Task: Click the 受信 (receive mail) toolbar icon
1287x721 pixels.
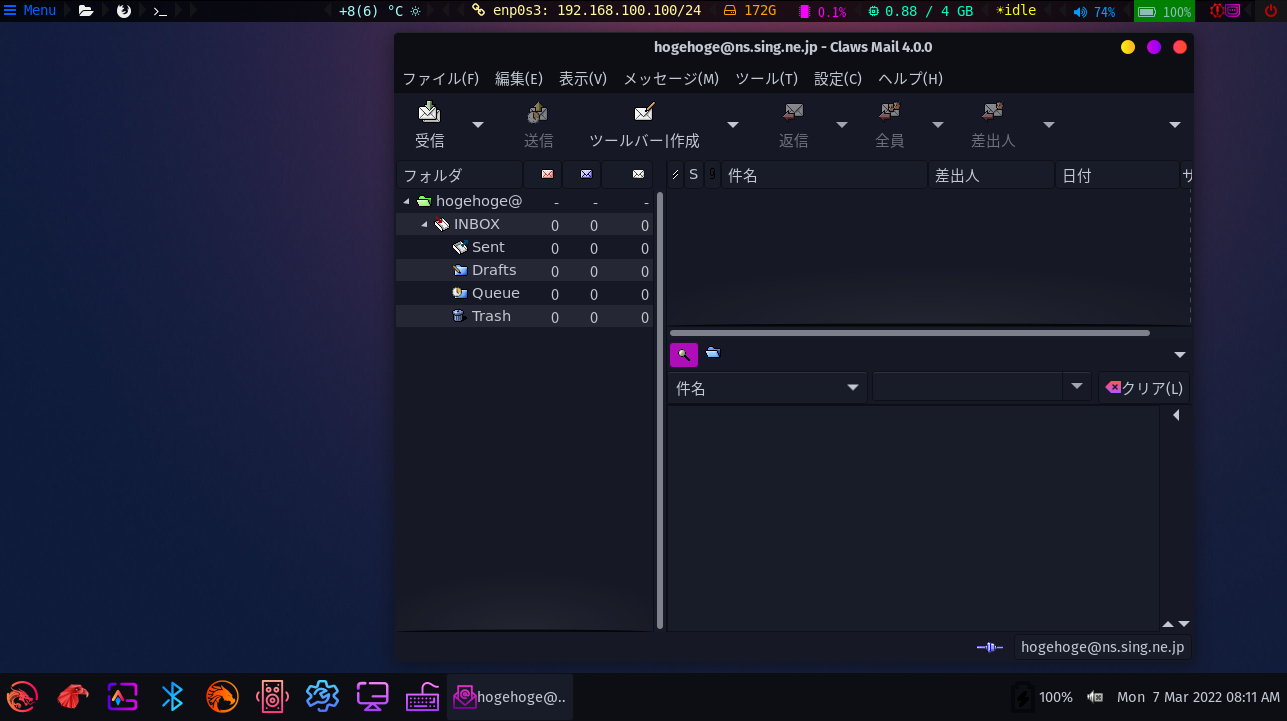Action: [429, 112]
